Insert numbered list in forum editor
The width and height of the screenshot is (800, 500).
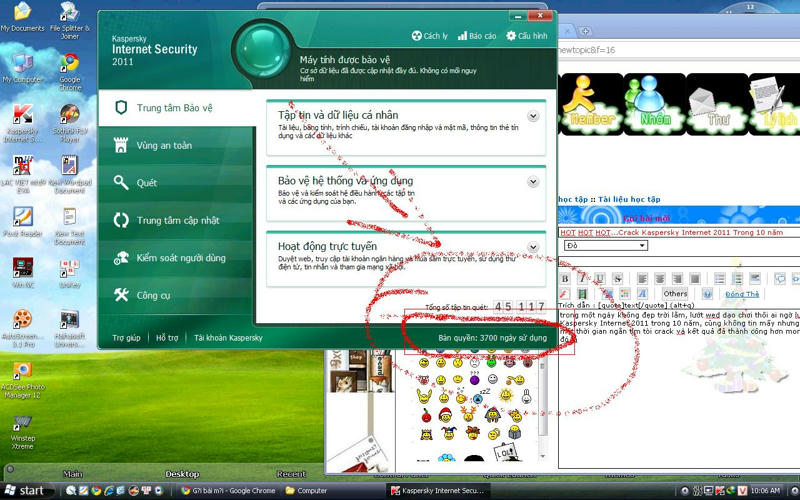coord(737,279)
